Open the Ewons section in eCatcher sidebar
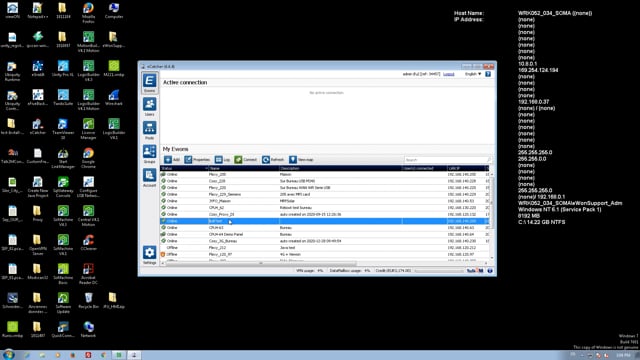The height and width of the screenshot is (360, 640). 149,83
